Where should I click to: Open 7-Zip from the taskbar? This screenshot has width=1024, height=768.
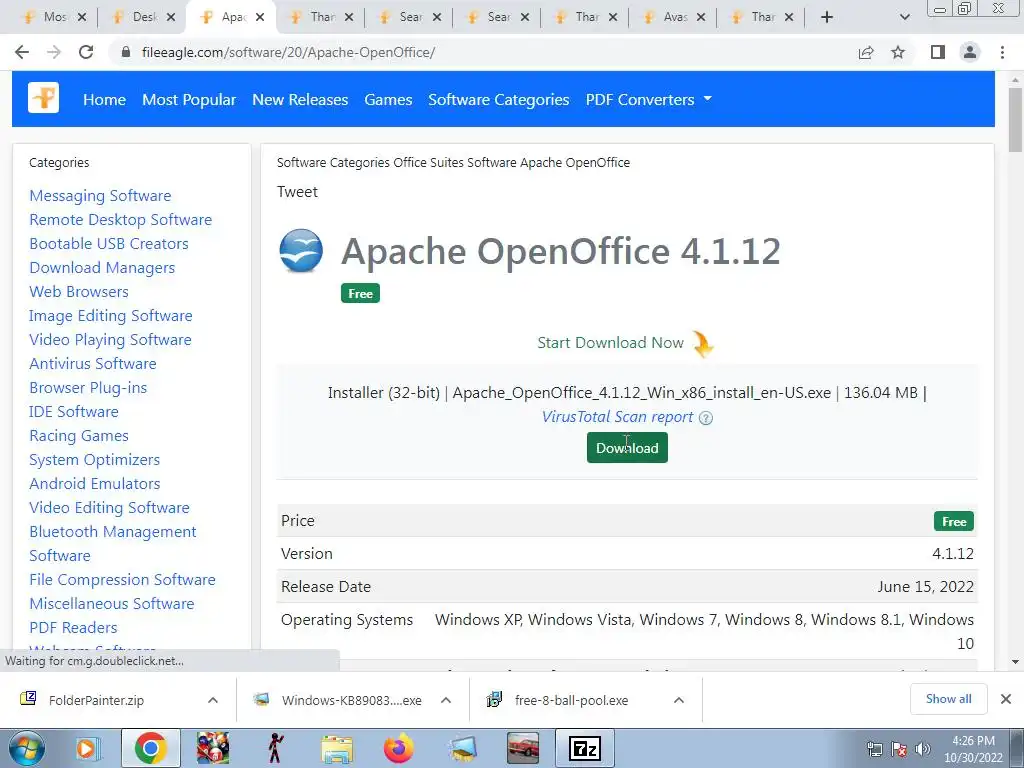[x=585, y=748]
